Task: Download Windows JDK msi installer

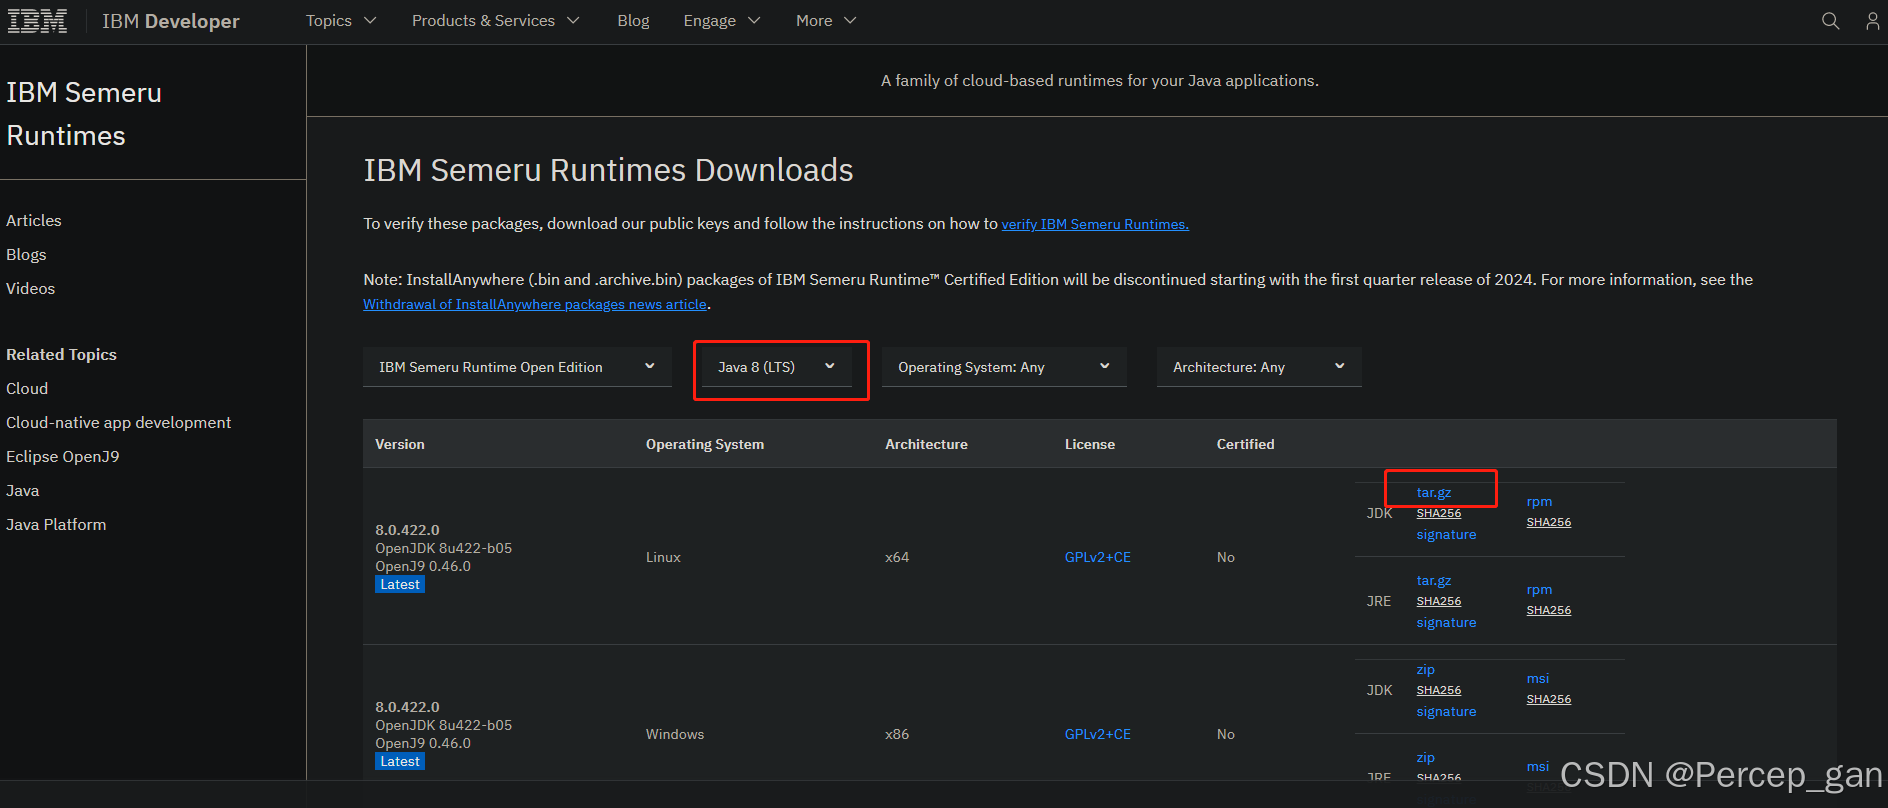Action: click(x=1538, y=678)
